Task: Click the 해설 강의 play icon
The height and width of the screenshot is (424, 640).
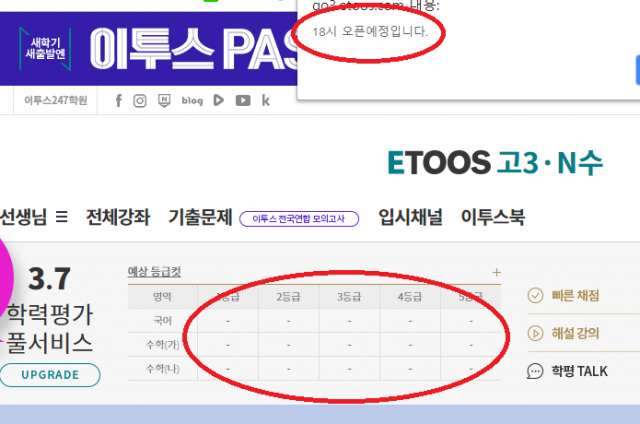Action: point(535,333)
